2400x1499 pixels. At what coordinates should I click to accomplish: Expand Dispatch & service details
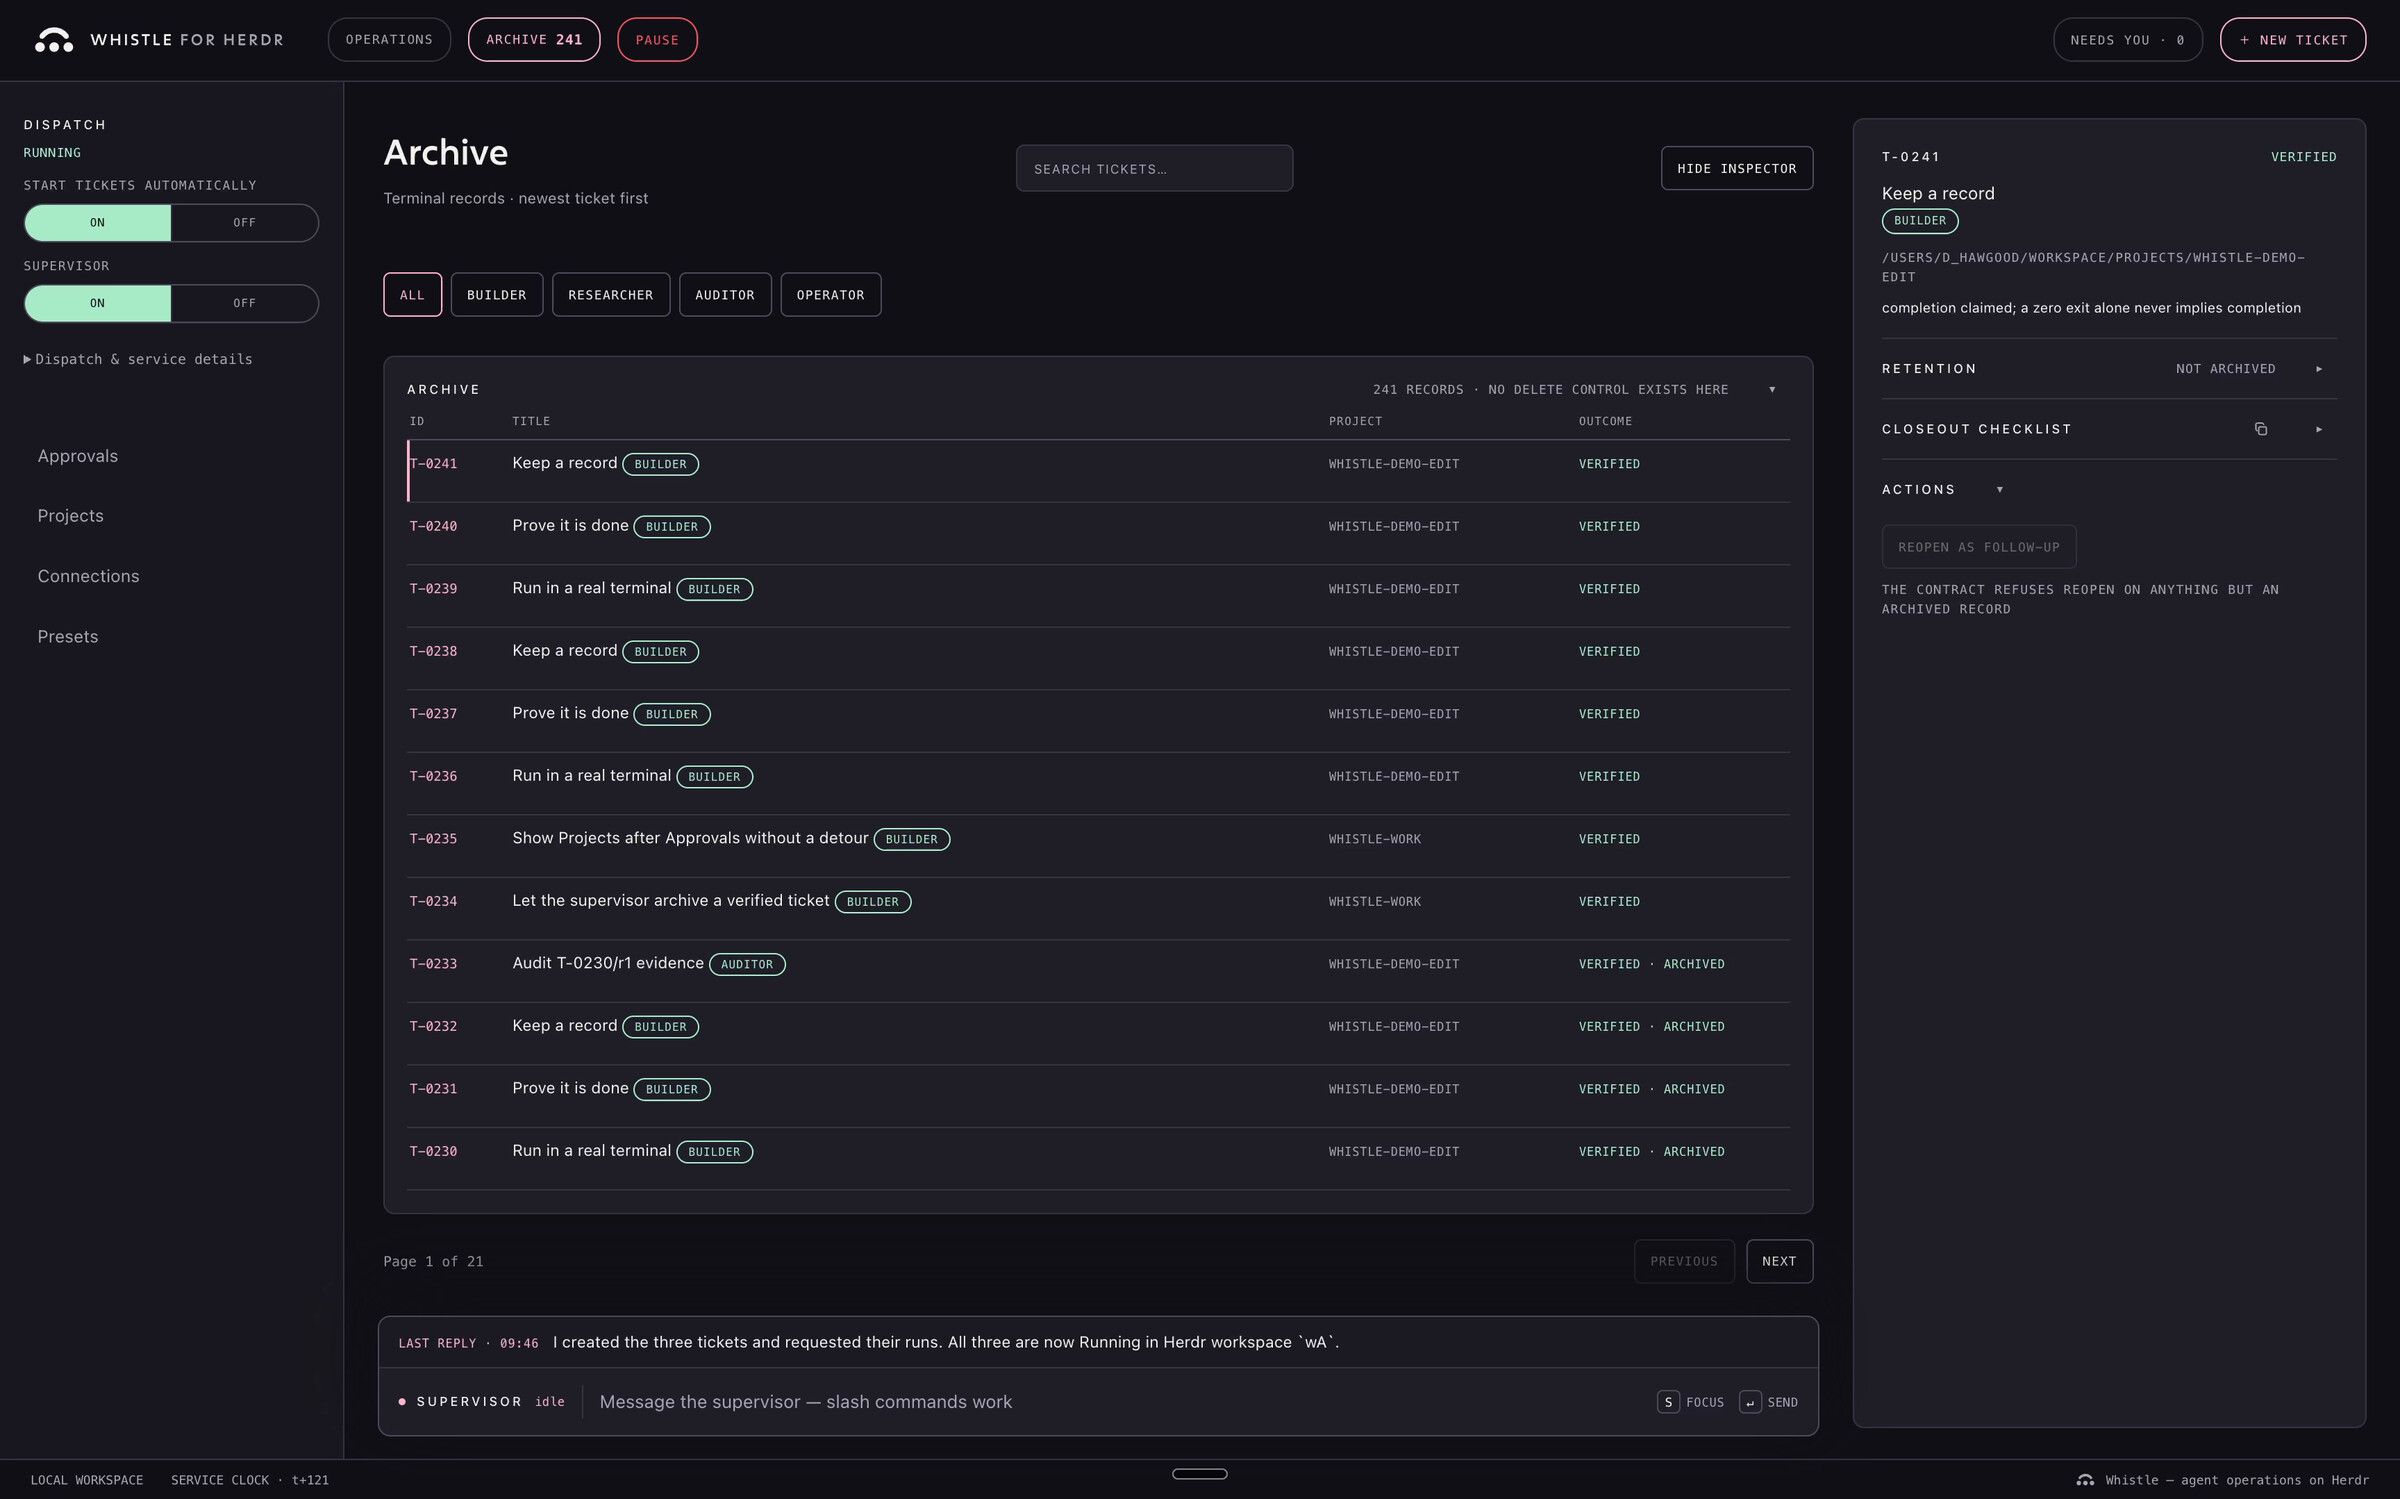tap(138, 359)
